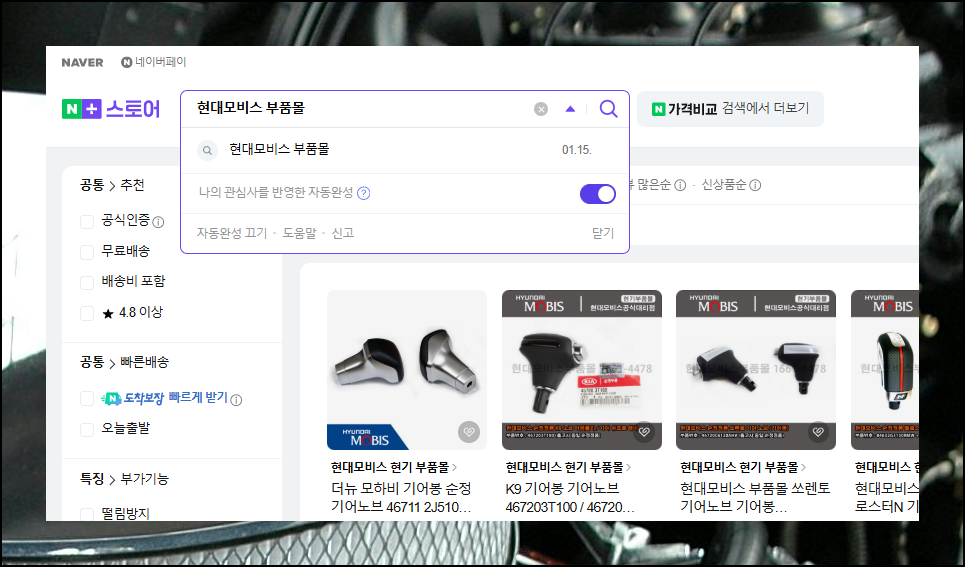Click the magnifier search button
The image size is (965, 567).
click(608, 109)
